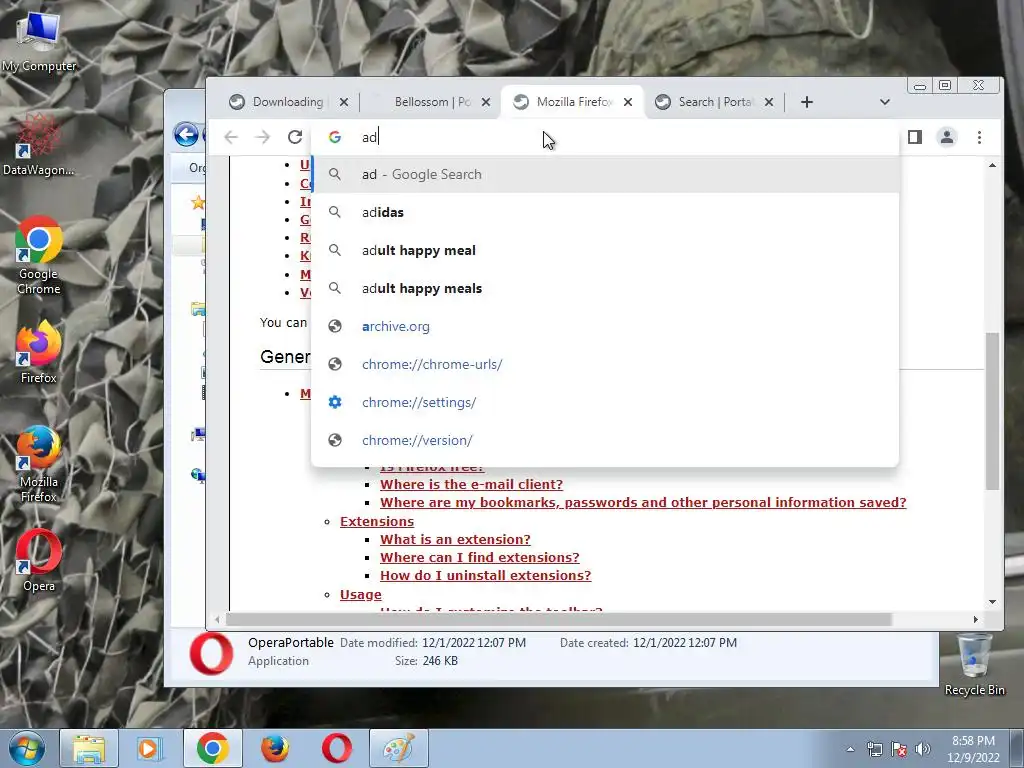Close the Search | Portable tab
This screenshot has width=1024, height=768.
click(769, 102)
